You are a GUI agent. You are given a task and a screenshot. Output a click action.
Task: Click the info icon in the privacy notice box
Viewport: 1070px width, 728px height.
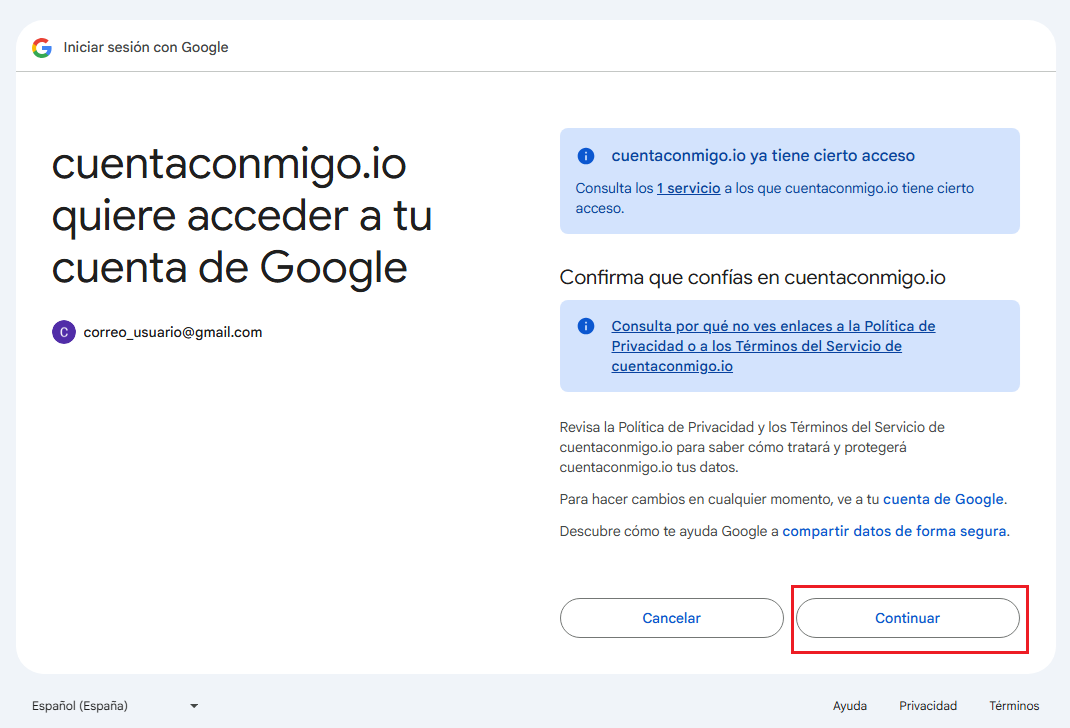click(585, 325)
